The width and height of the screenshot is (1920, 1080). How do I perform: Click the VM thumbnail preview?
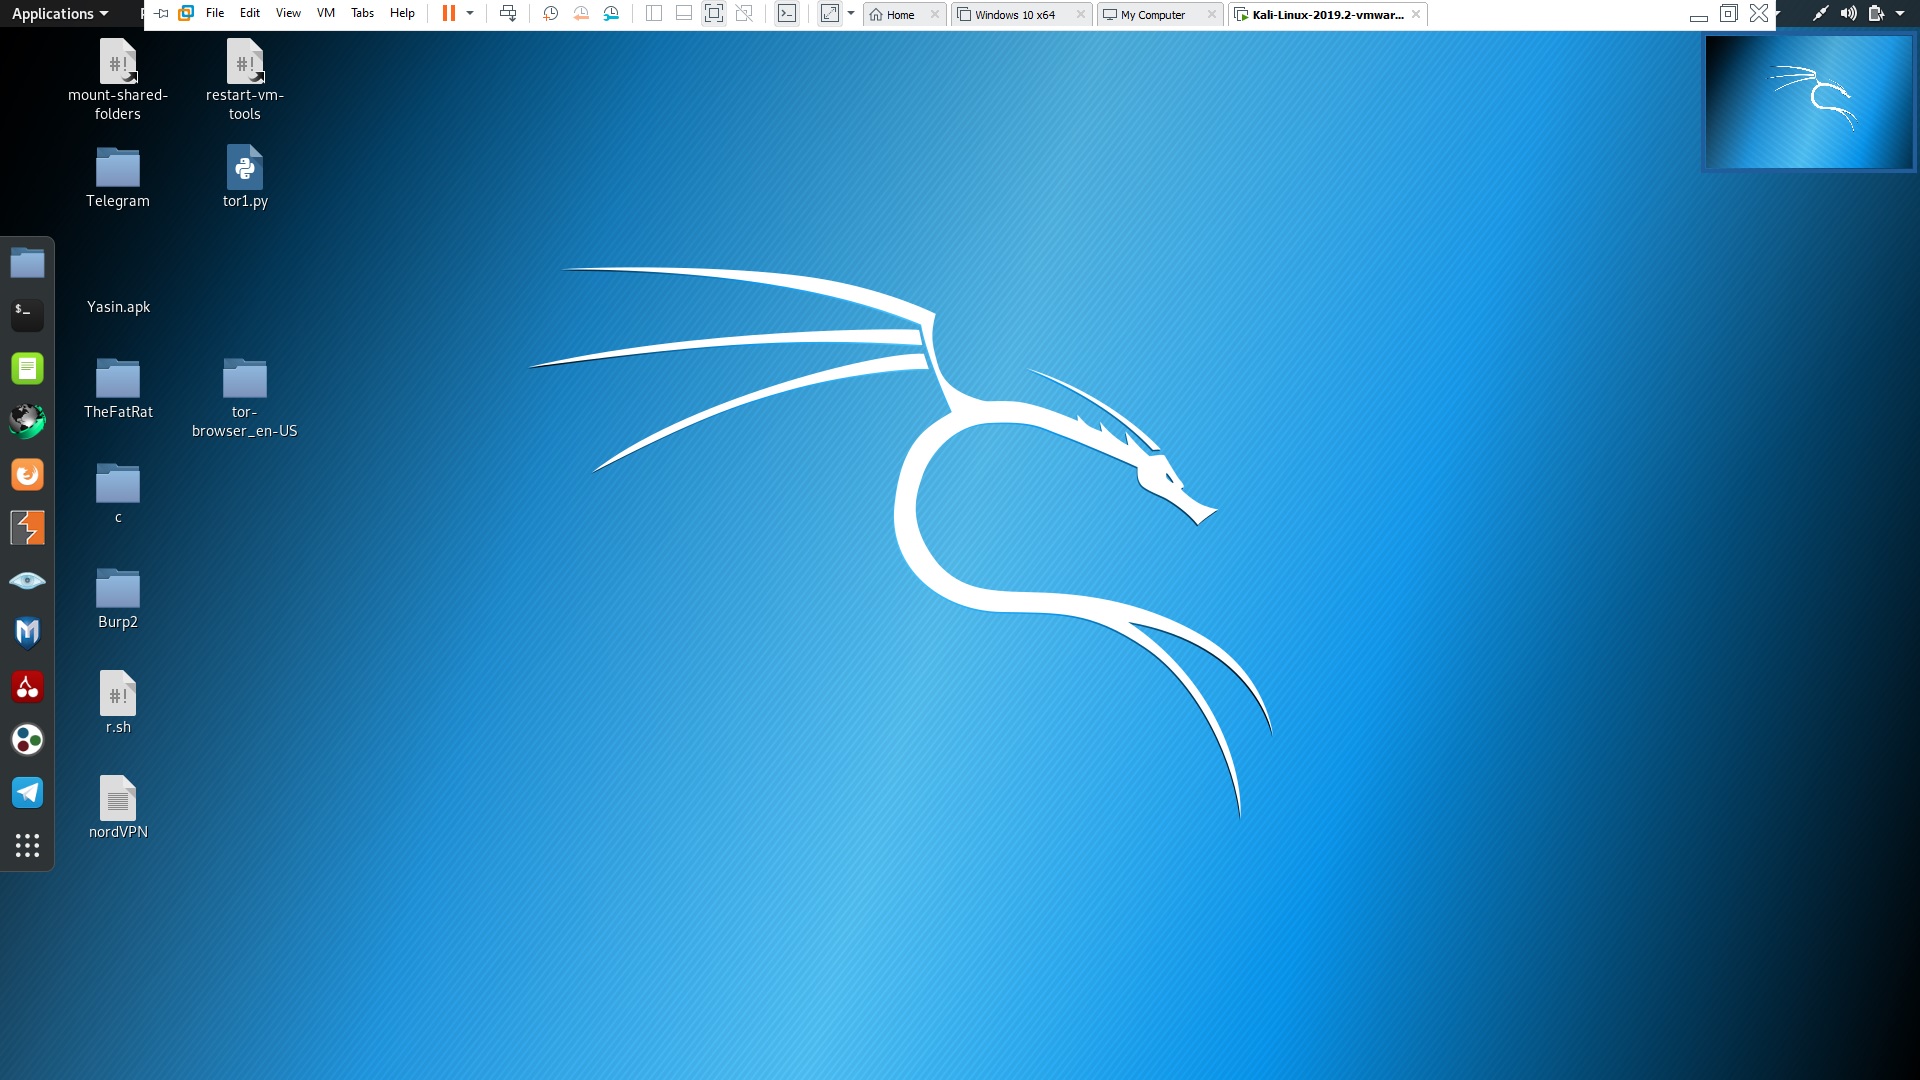(x=1808, y=101)
